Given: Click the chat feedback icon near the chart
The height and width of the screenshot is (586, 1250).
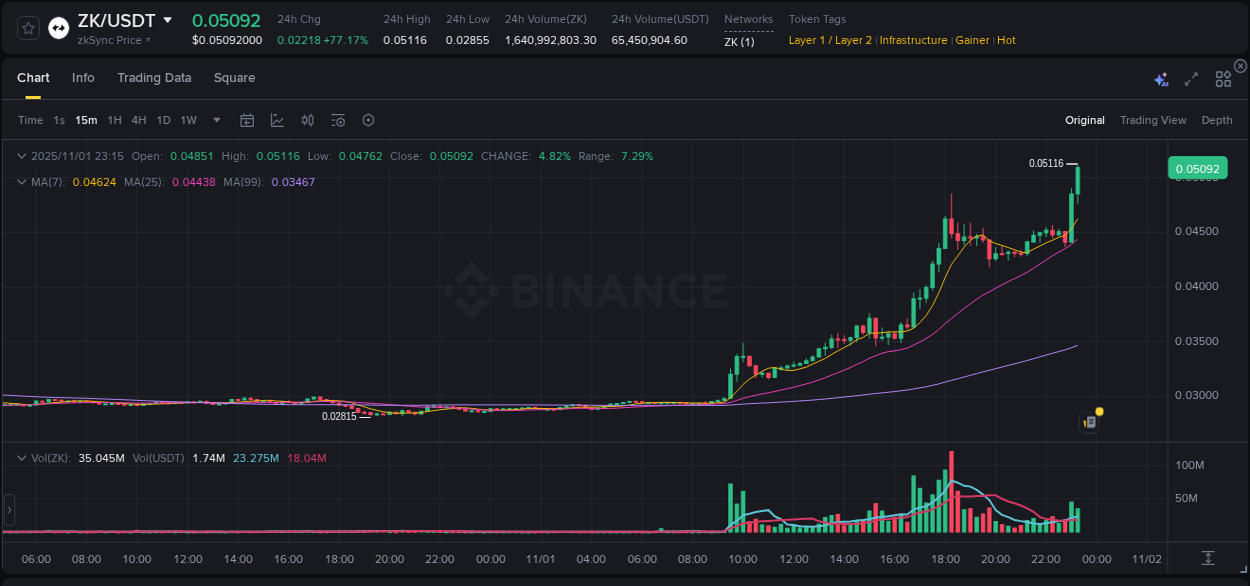Looking at the screenshot, I should tap(1088, 421).
